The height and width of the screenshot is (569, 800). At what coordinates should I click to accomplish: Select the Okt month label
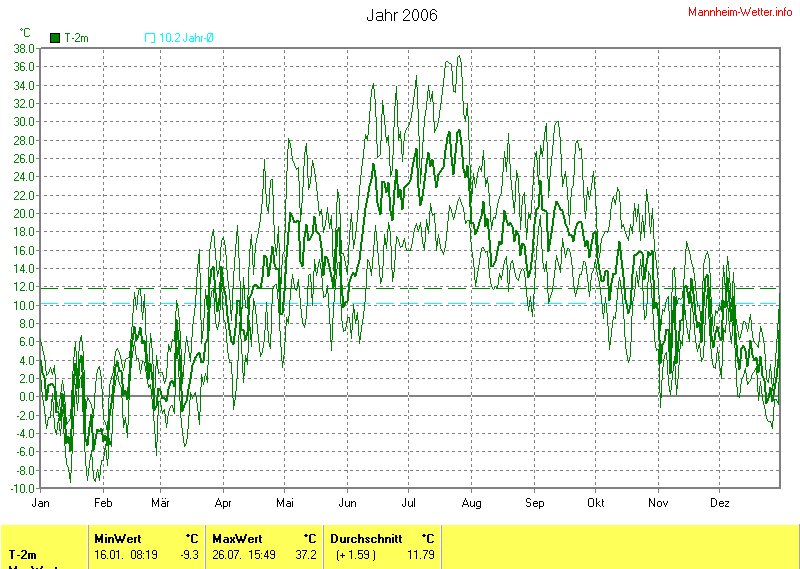(x=596, y=502)
